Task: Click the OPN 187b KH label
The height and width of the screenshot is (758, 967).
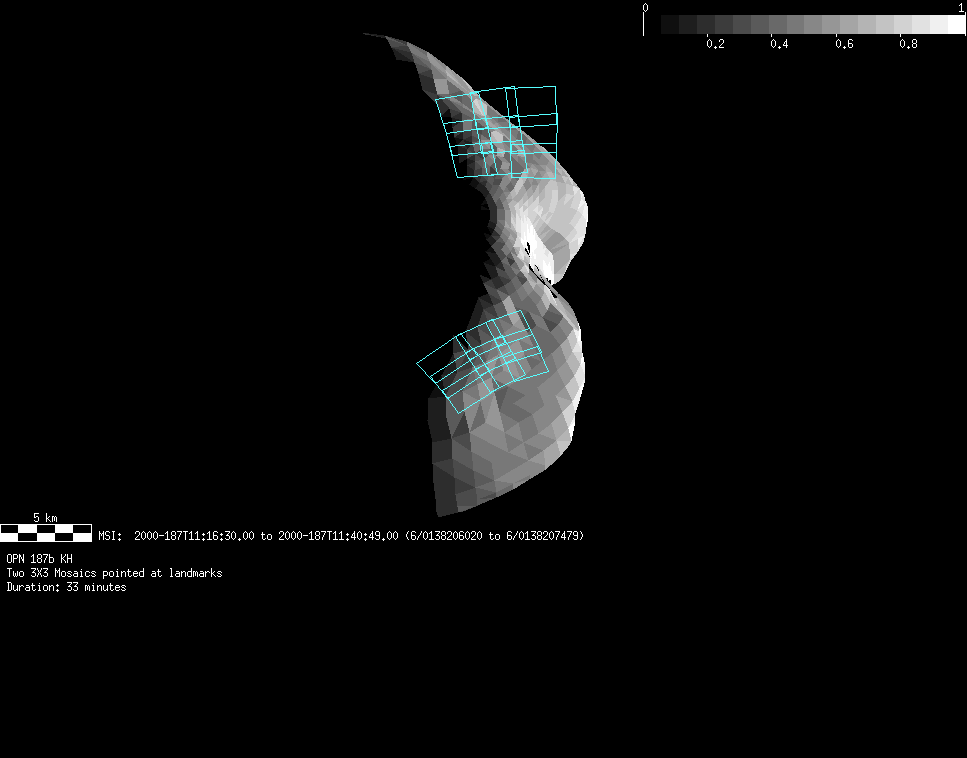Action: pos(39,559)
